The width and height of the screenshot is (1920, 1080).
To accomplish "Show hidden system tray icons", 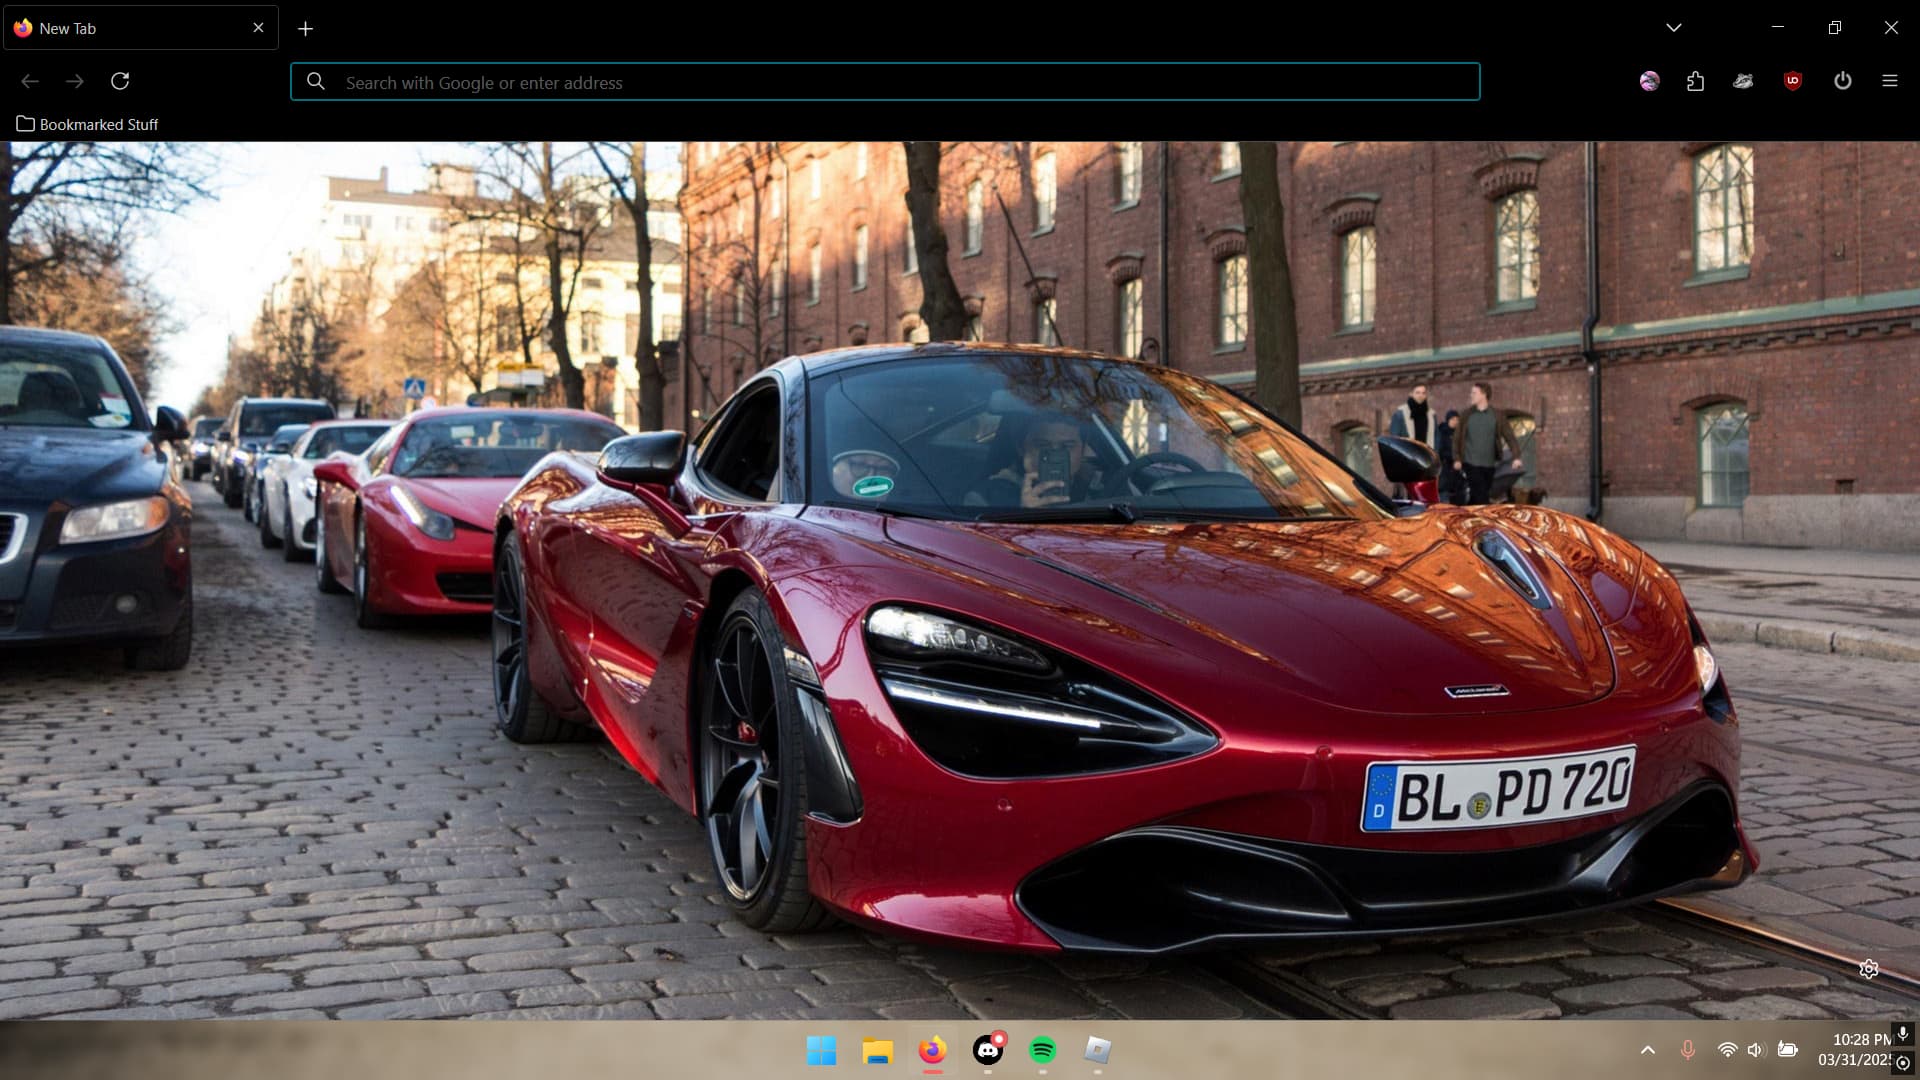I will coord(1647,1050).
